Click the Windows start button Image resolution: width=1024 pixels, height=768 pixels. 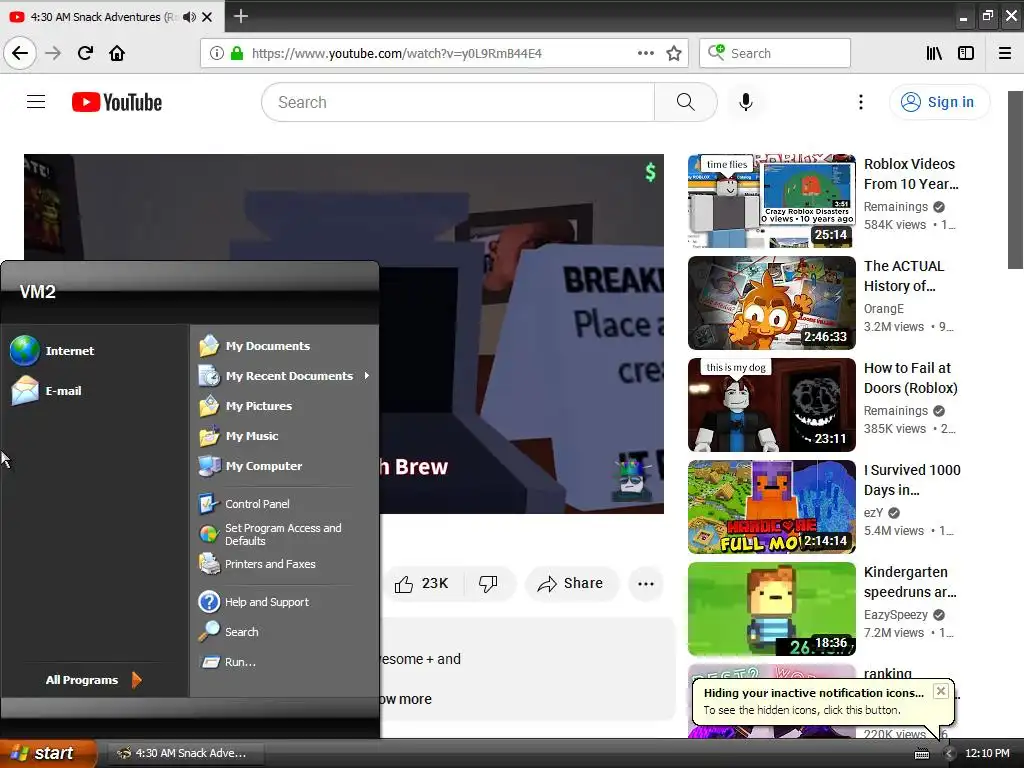point(47,753)
